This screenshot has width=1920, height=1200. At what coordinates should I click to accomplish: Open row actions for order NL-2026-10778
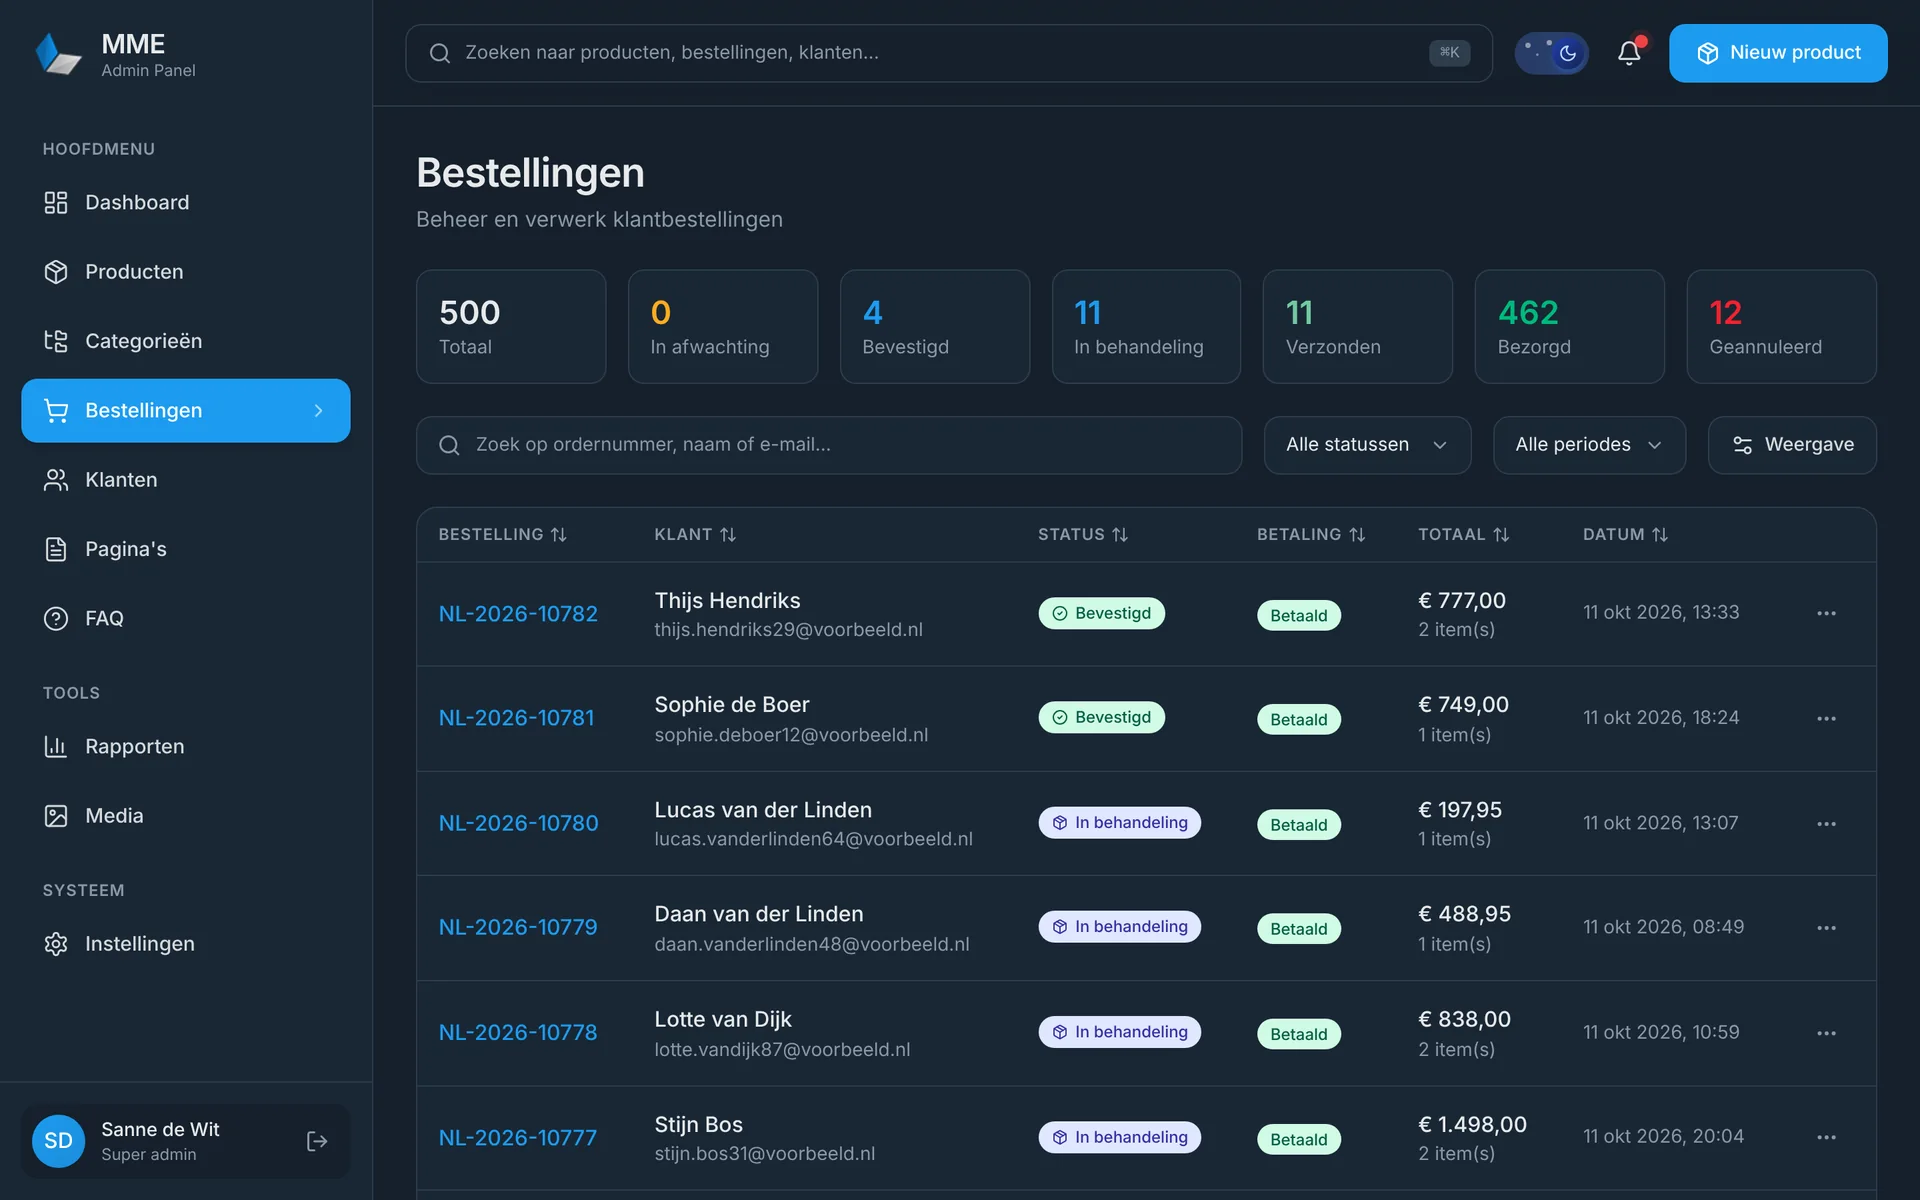click(1826, 1032)
